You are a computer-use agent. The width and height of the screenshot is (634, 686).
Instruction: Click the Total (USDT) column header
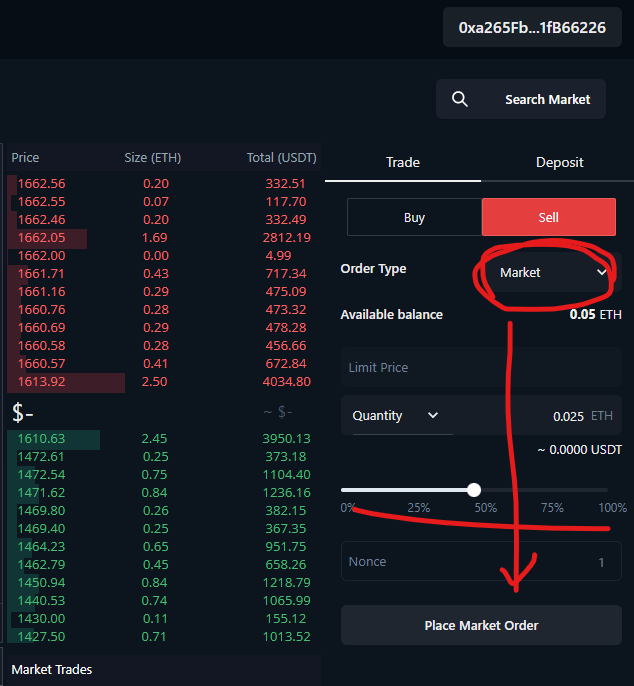pos(281,158)
